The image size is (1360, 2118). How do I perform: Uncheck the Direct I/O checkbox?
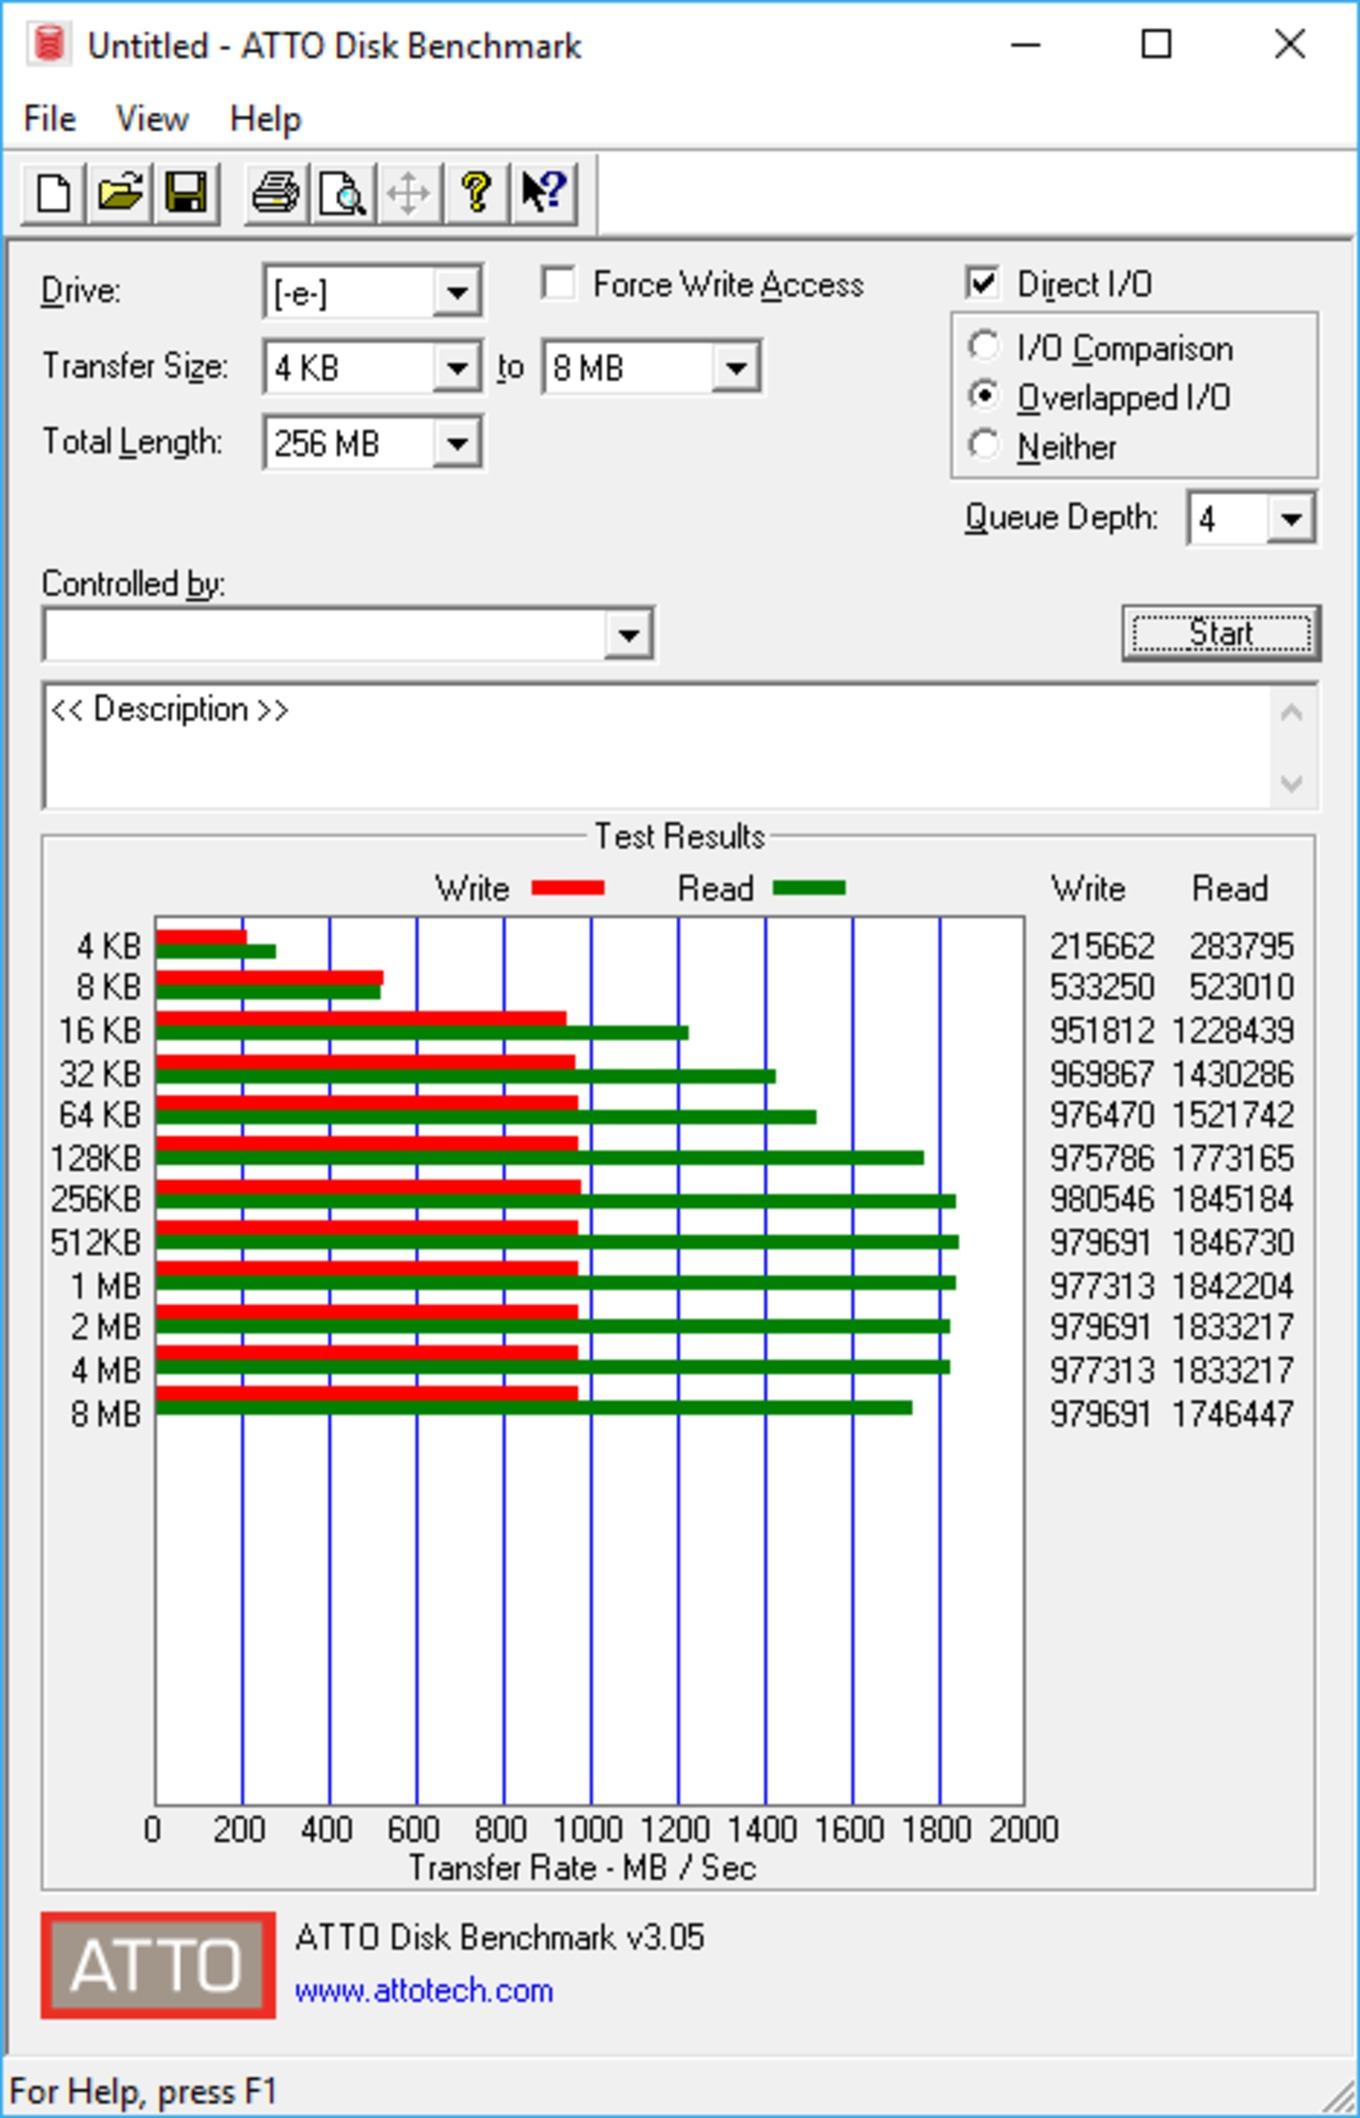point(983,284)
